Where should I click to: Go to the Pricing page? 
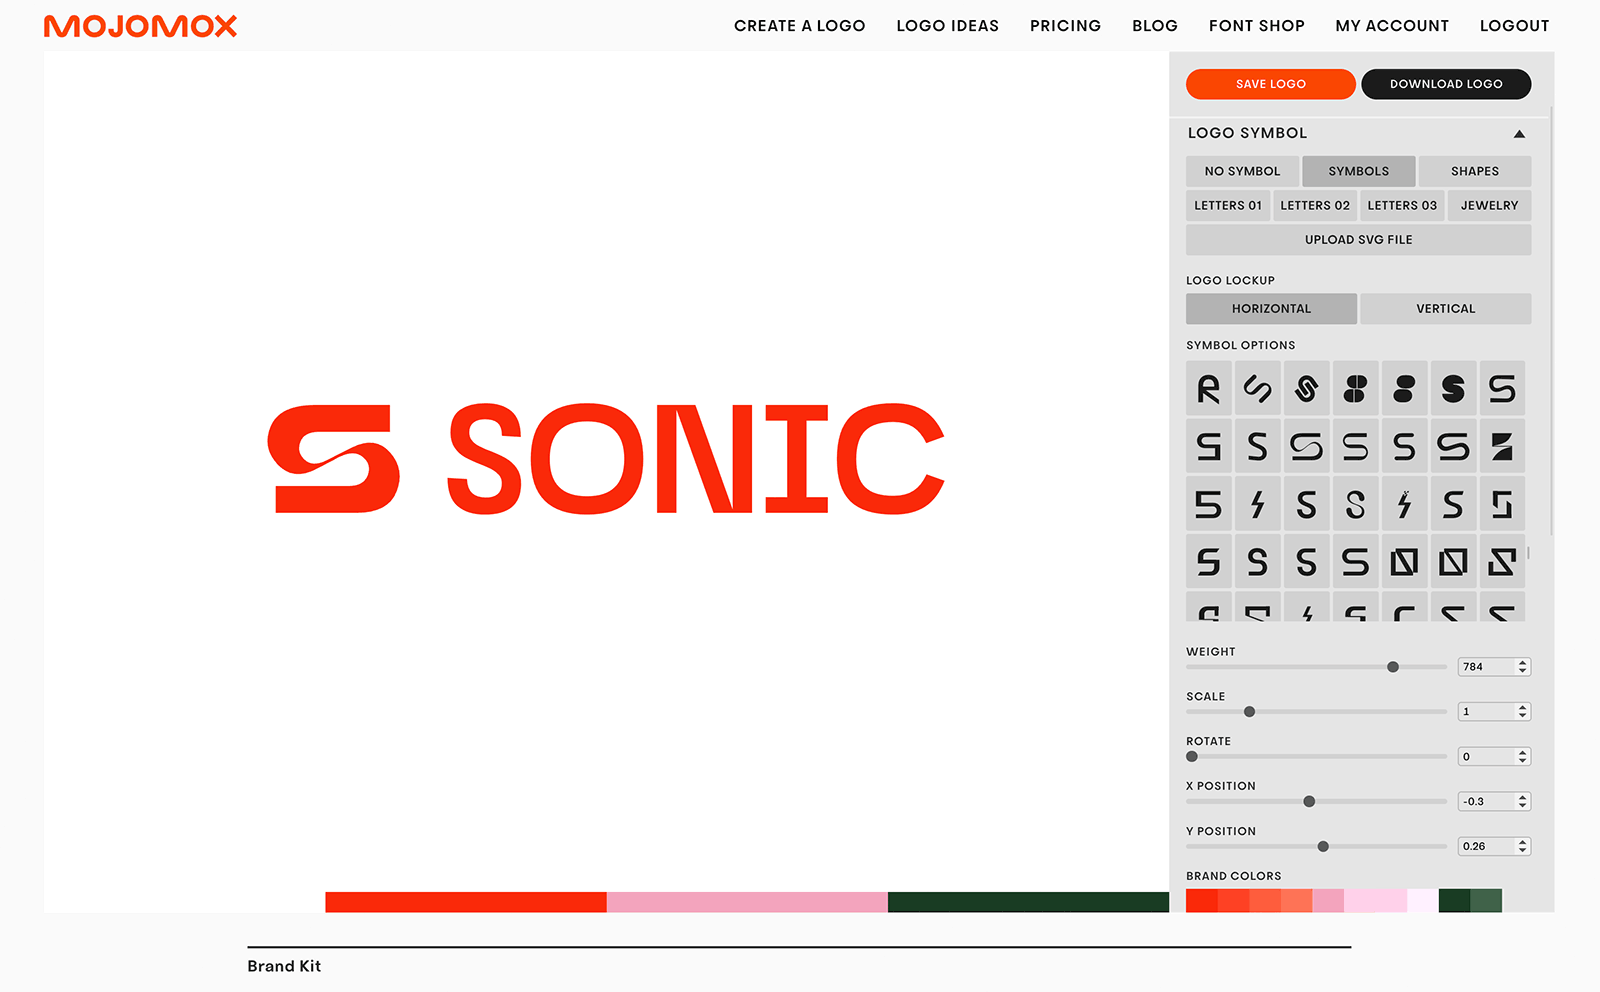[1065, 26]
